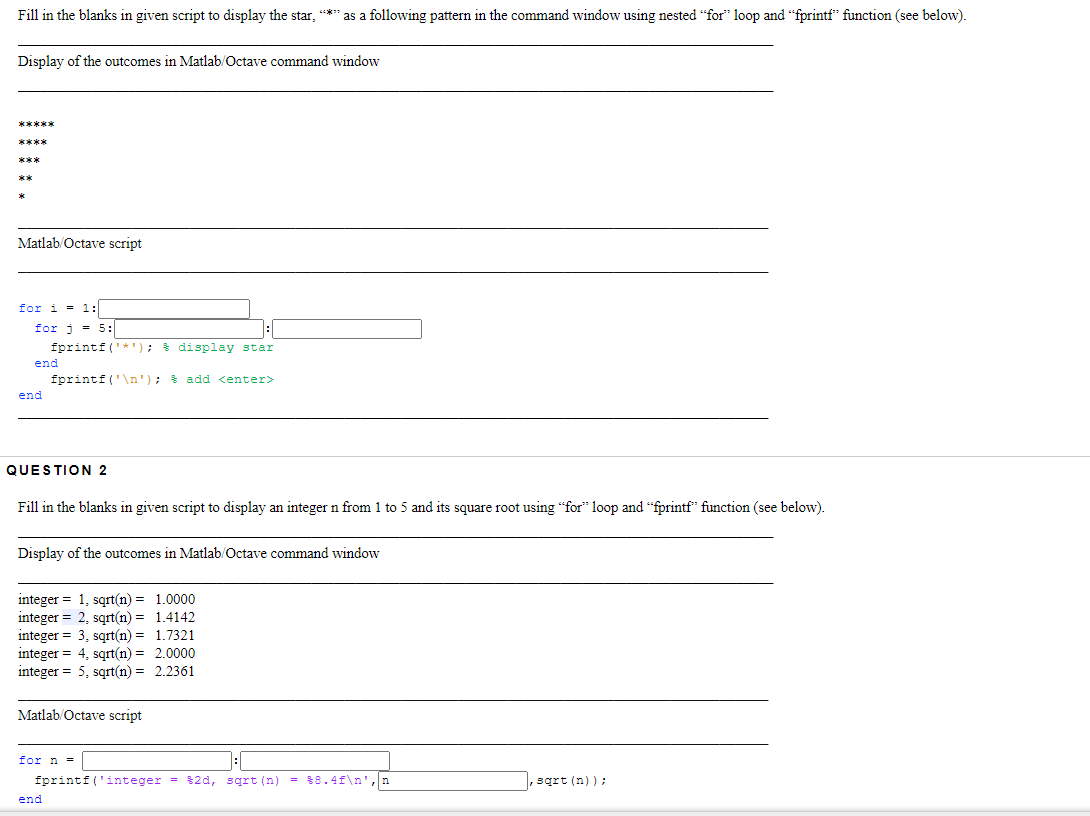1090x816 pixels.
Task: Click the final "end" in Question 2 script
Action: tap(29, 798)
